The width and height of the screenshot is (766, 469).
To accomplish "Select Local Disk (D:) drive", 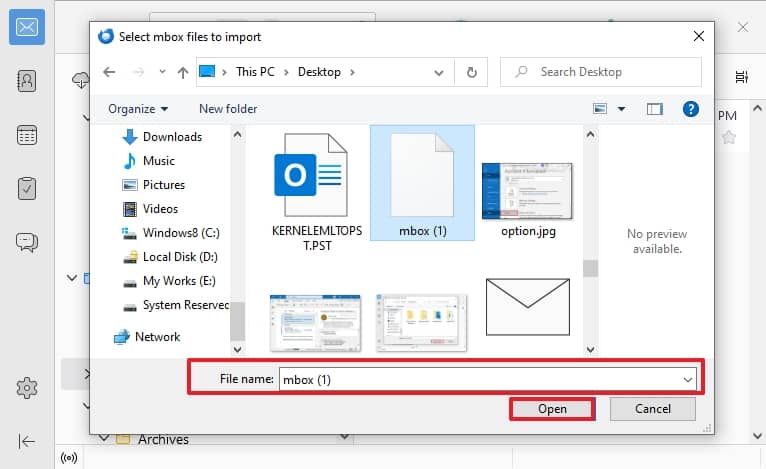I will click(x=170, y=256).
